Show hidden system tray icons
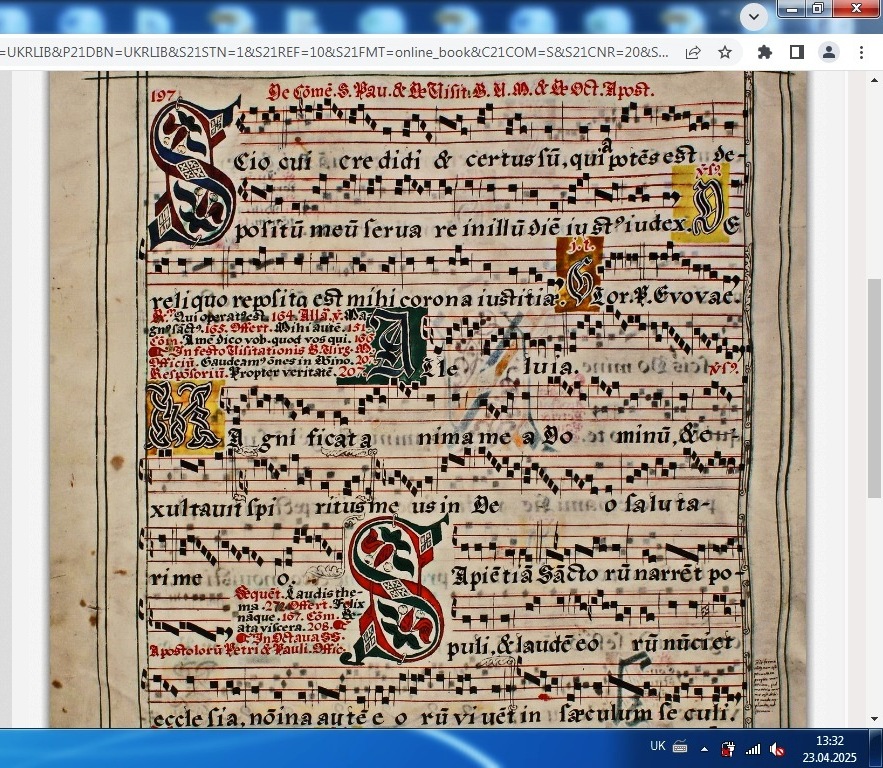Screen dimensions: 883x768 click(704, 747)
